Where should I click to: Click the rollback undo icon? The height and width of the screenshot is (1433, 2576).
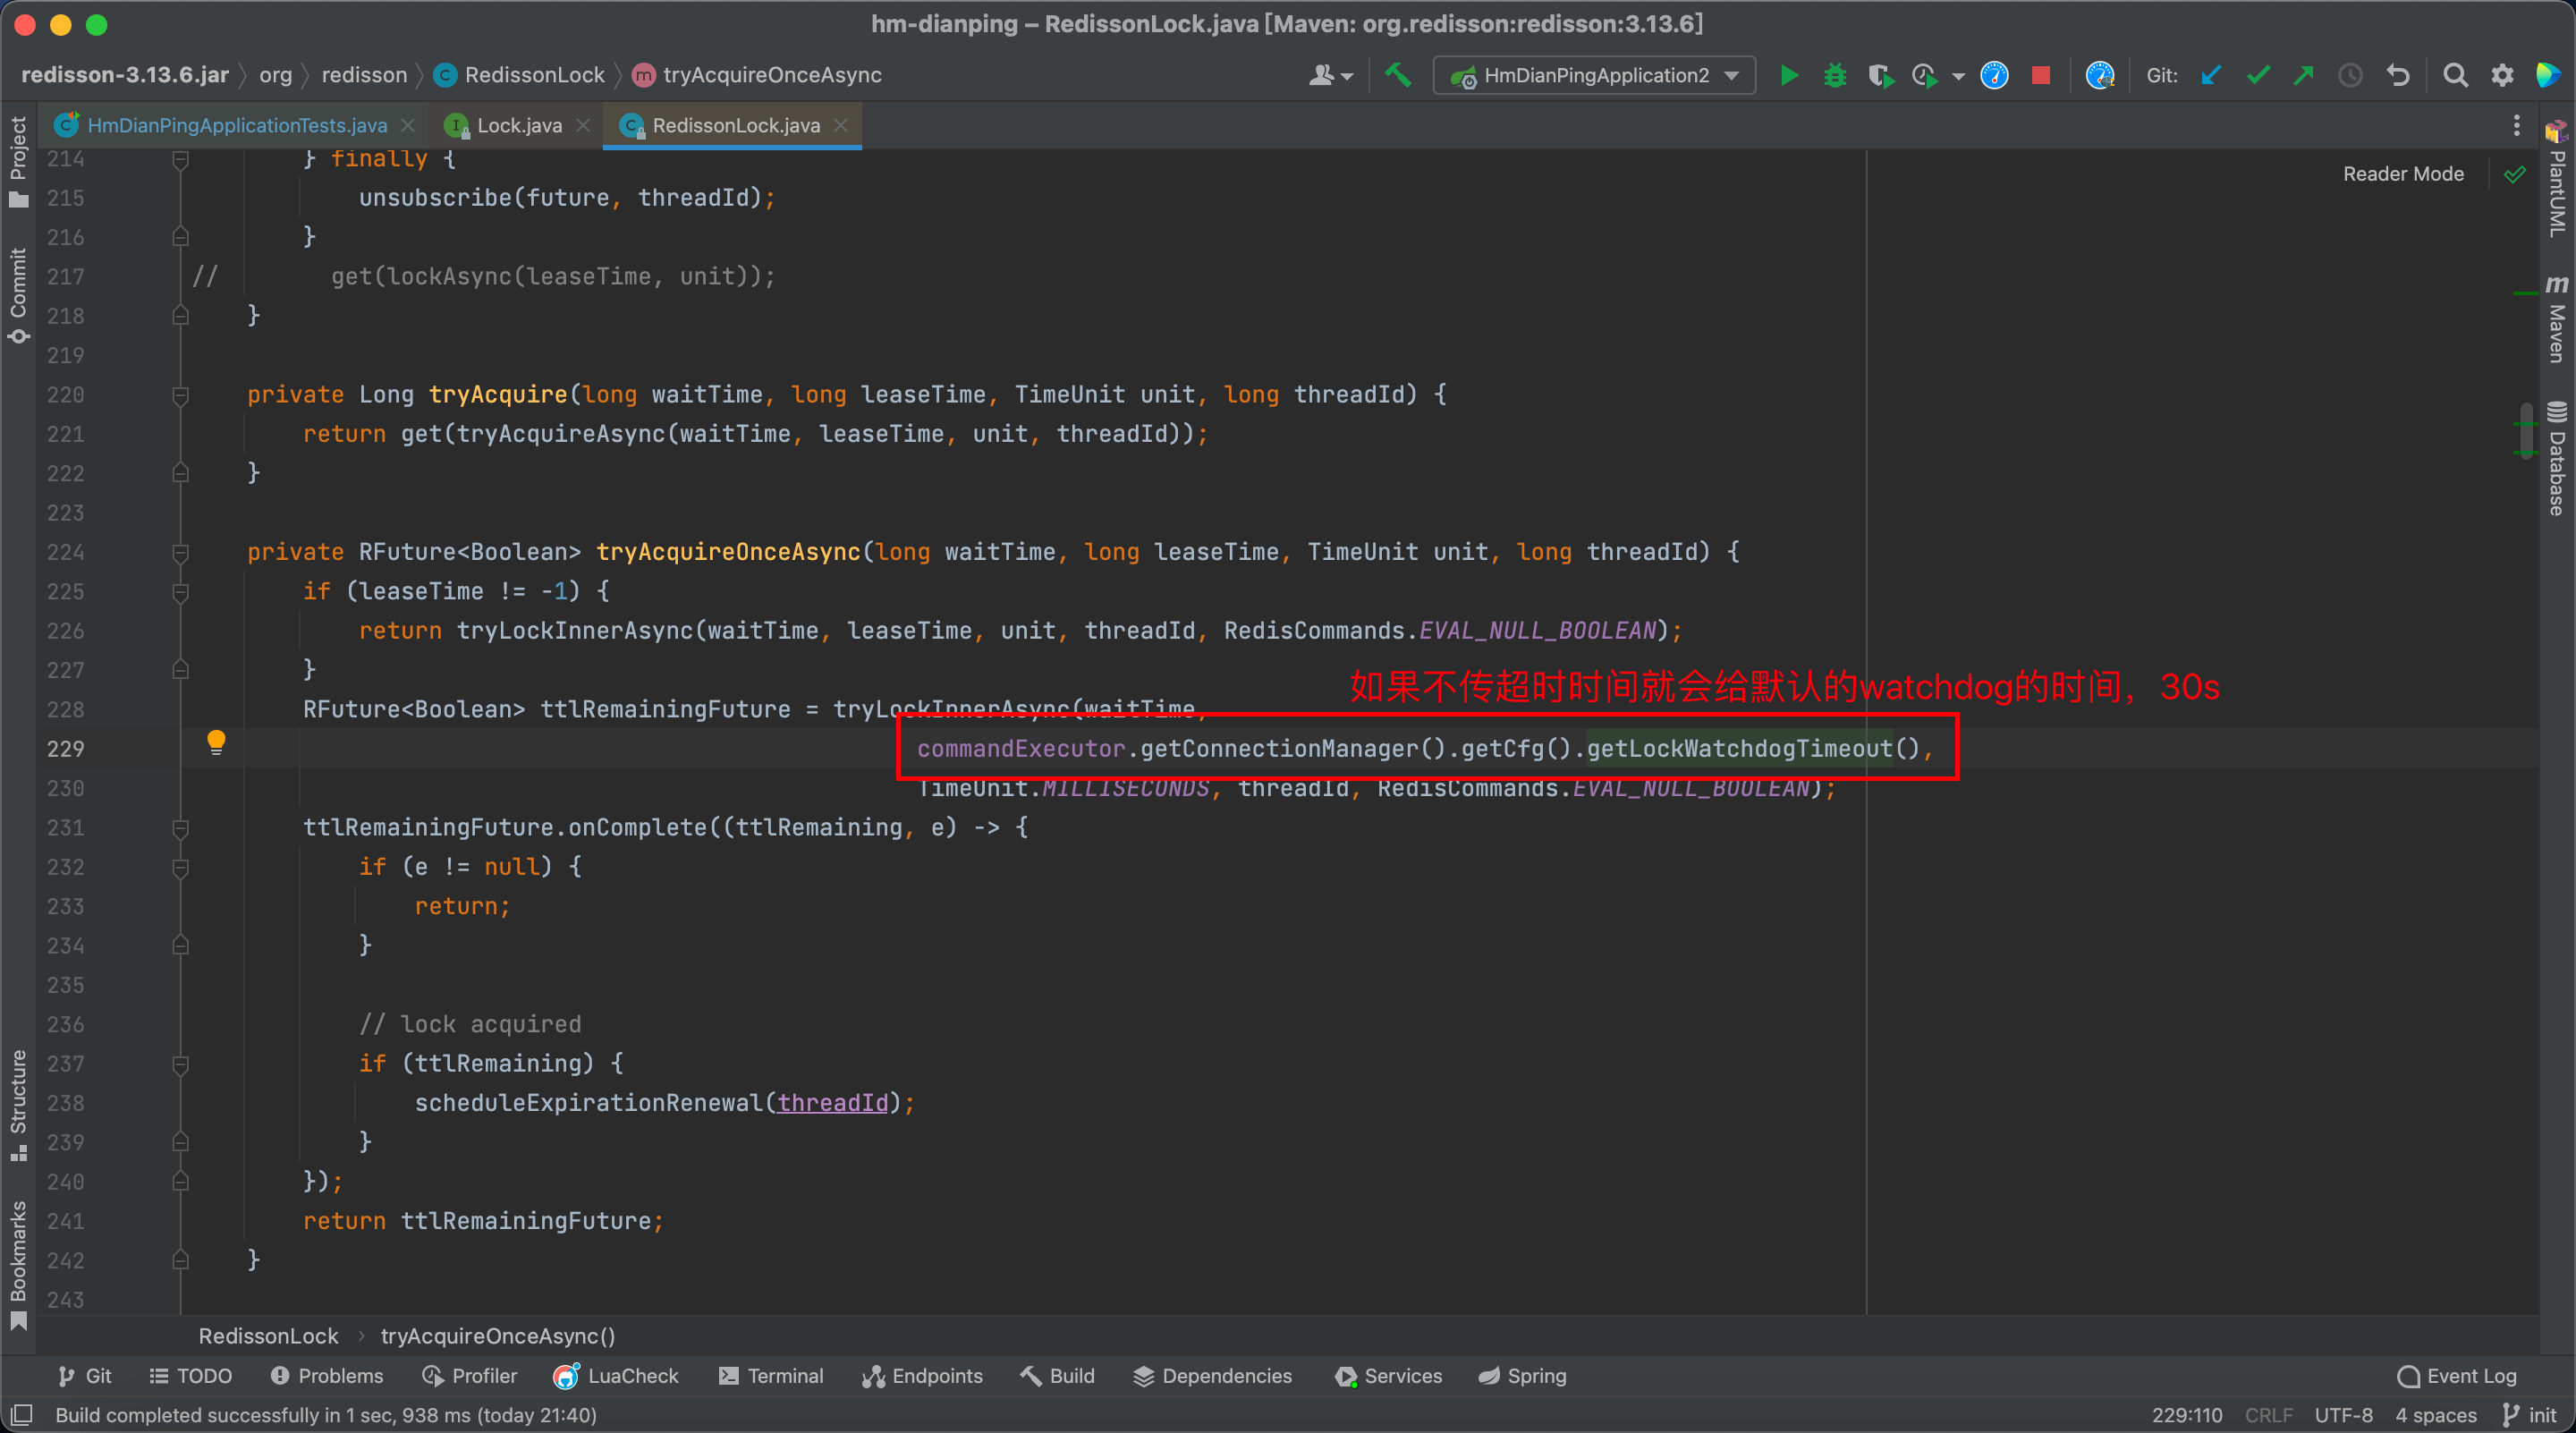coord(2398,75)
